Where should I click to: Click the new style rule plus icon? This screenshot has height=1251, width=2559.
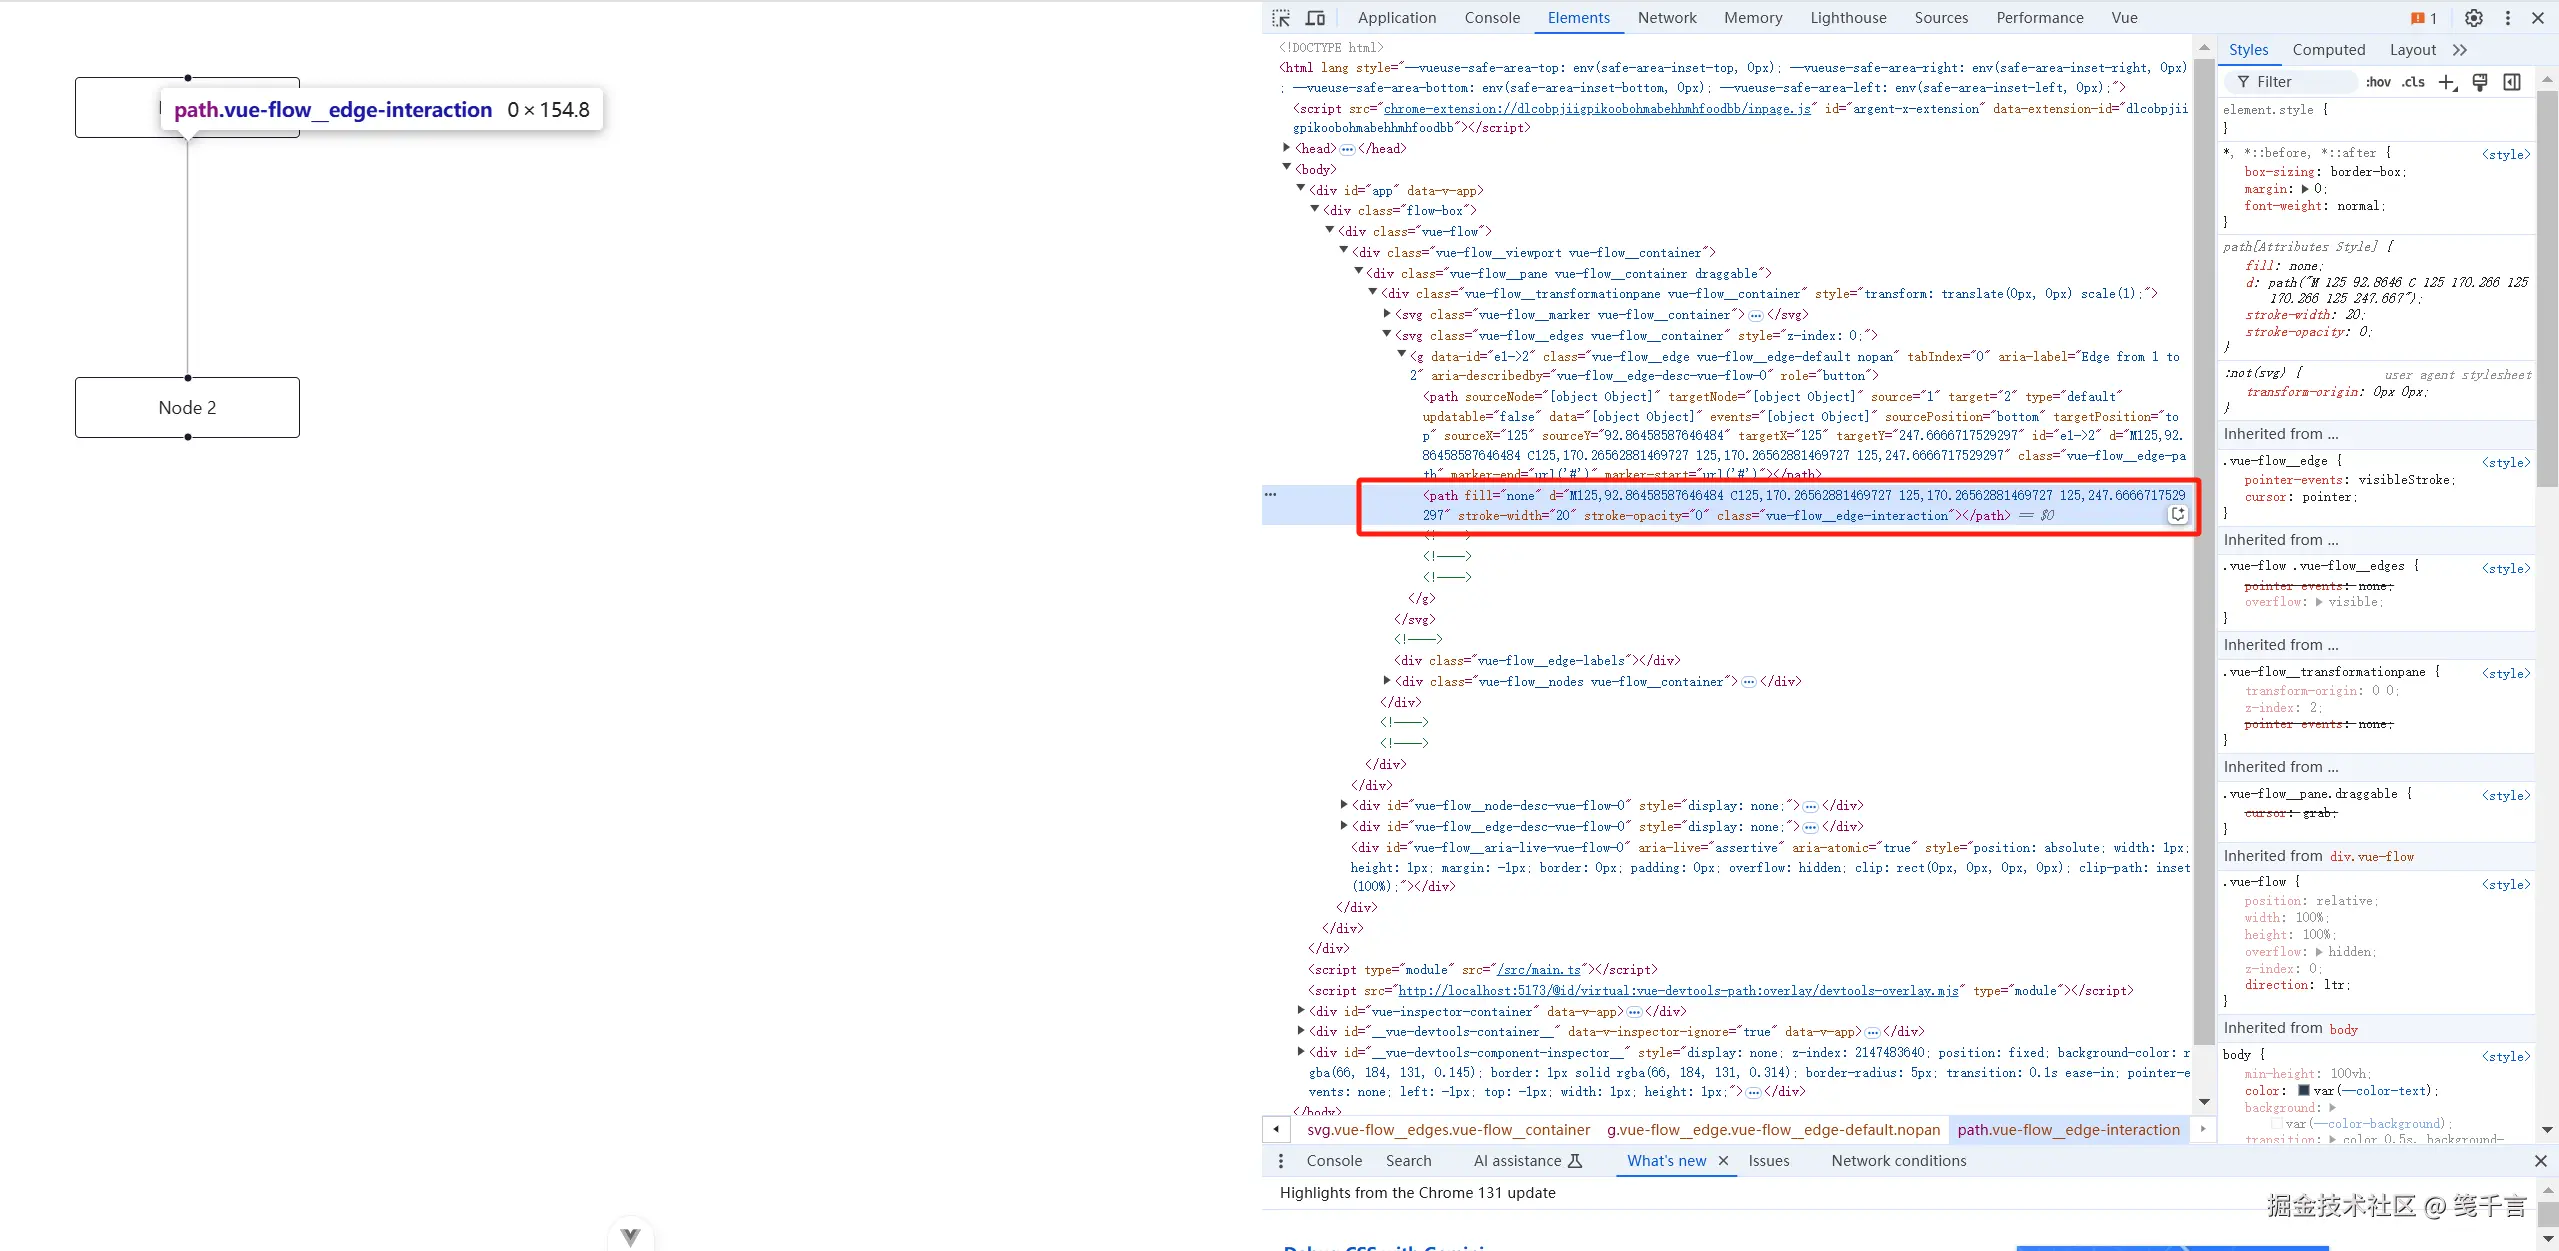(2446, 82)
